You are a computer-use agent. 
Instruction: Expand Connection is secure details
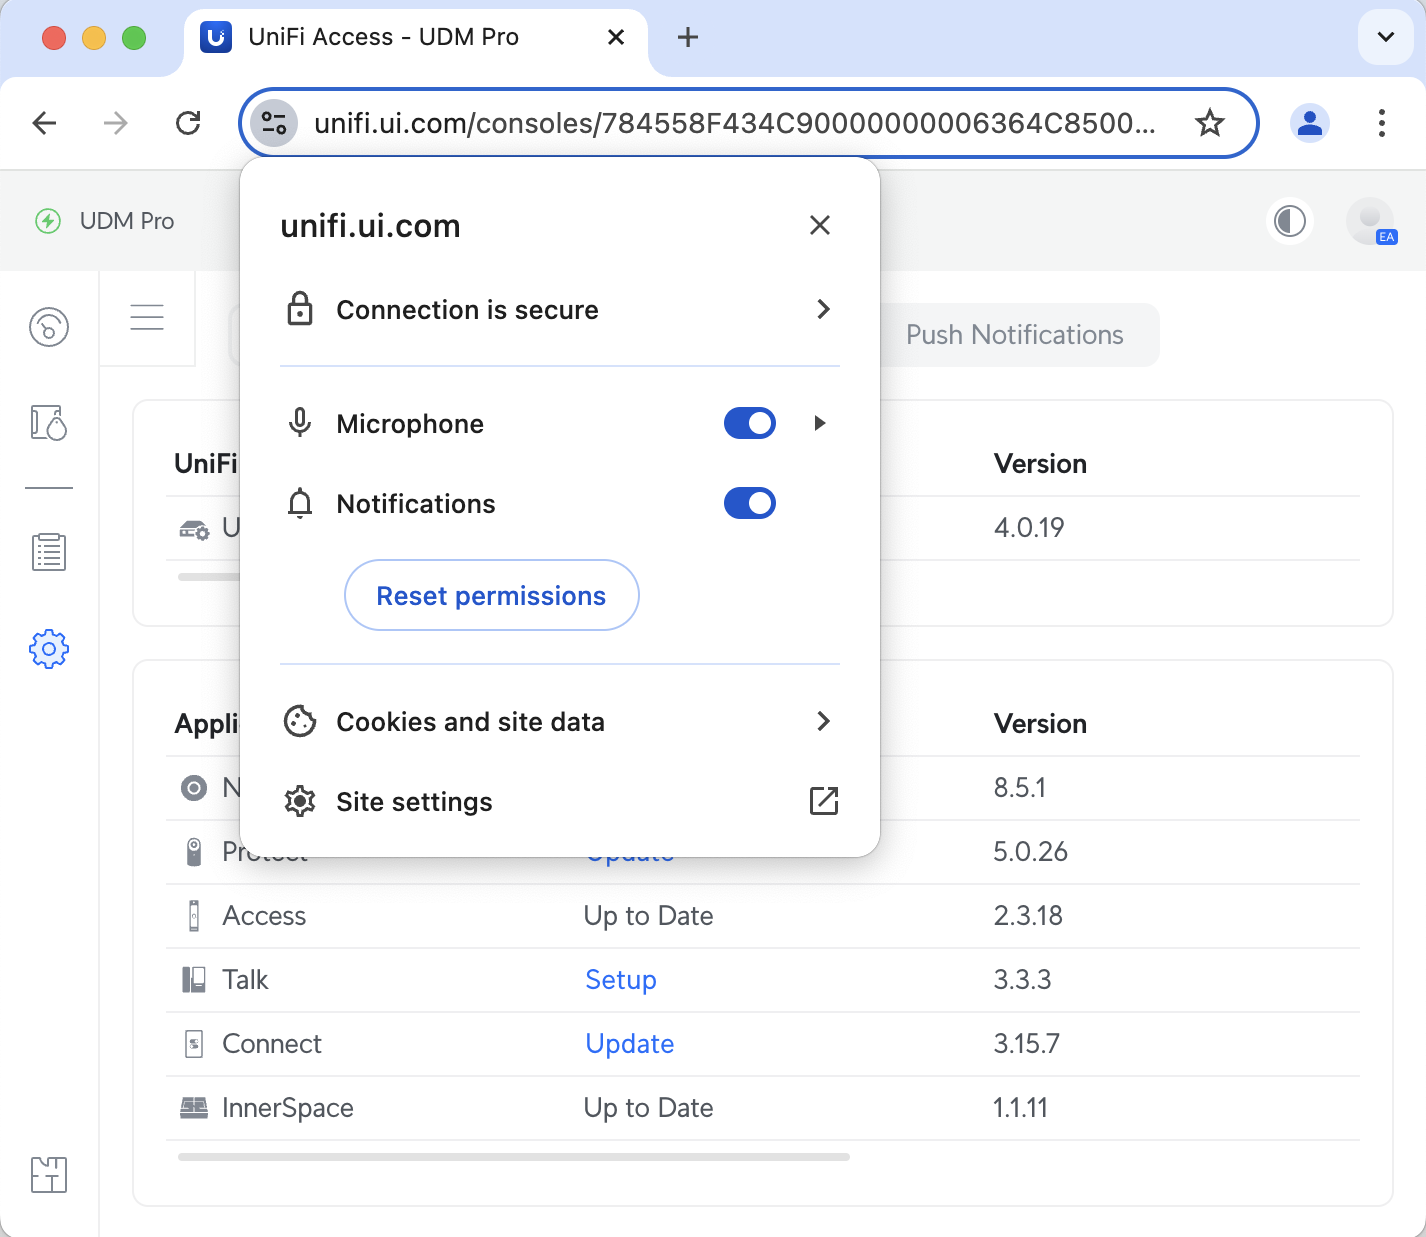[x=560, y=310]
